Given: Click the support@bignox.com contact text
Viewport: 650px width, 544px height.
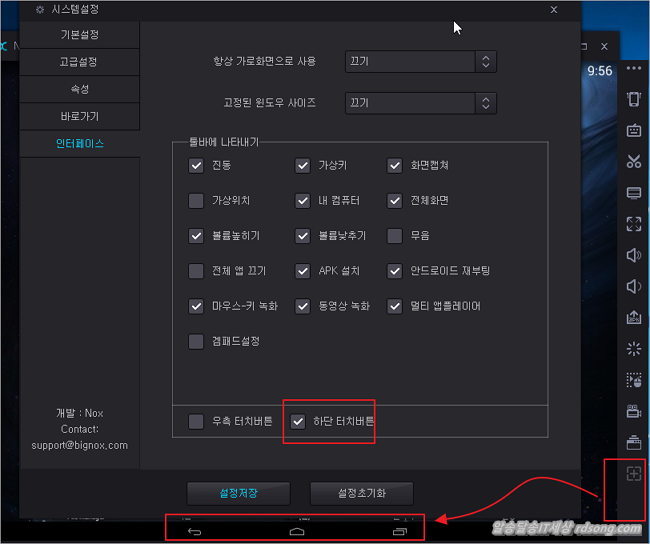Looking at the screenshot, I should point(80,445).
